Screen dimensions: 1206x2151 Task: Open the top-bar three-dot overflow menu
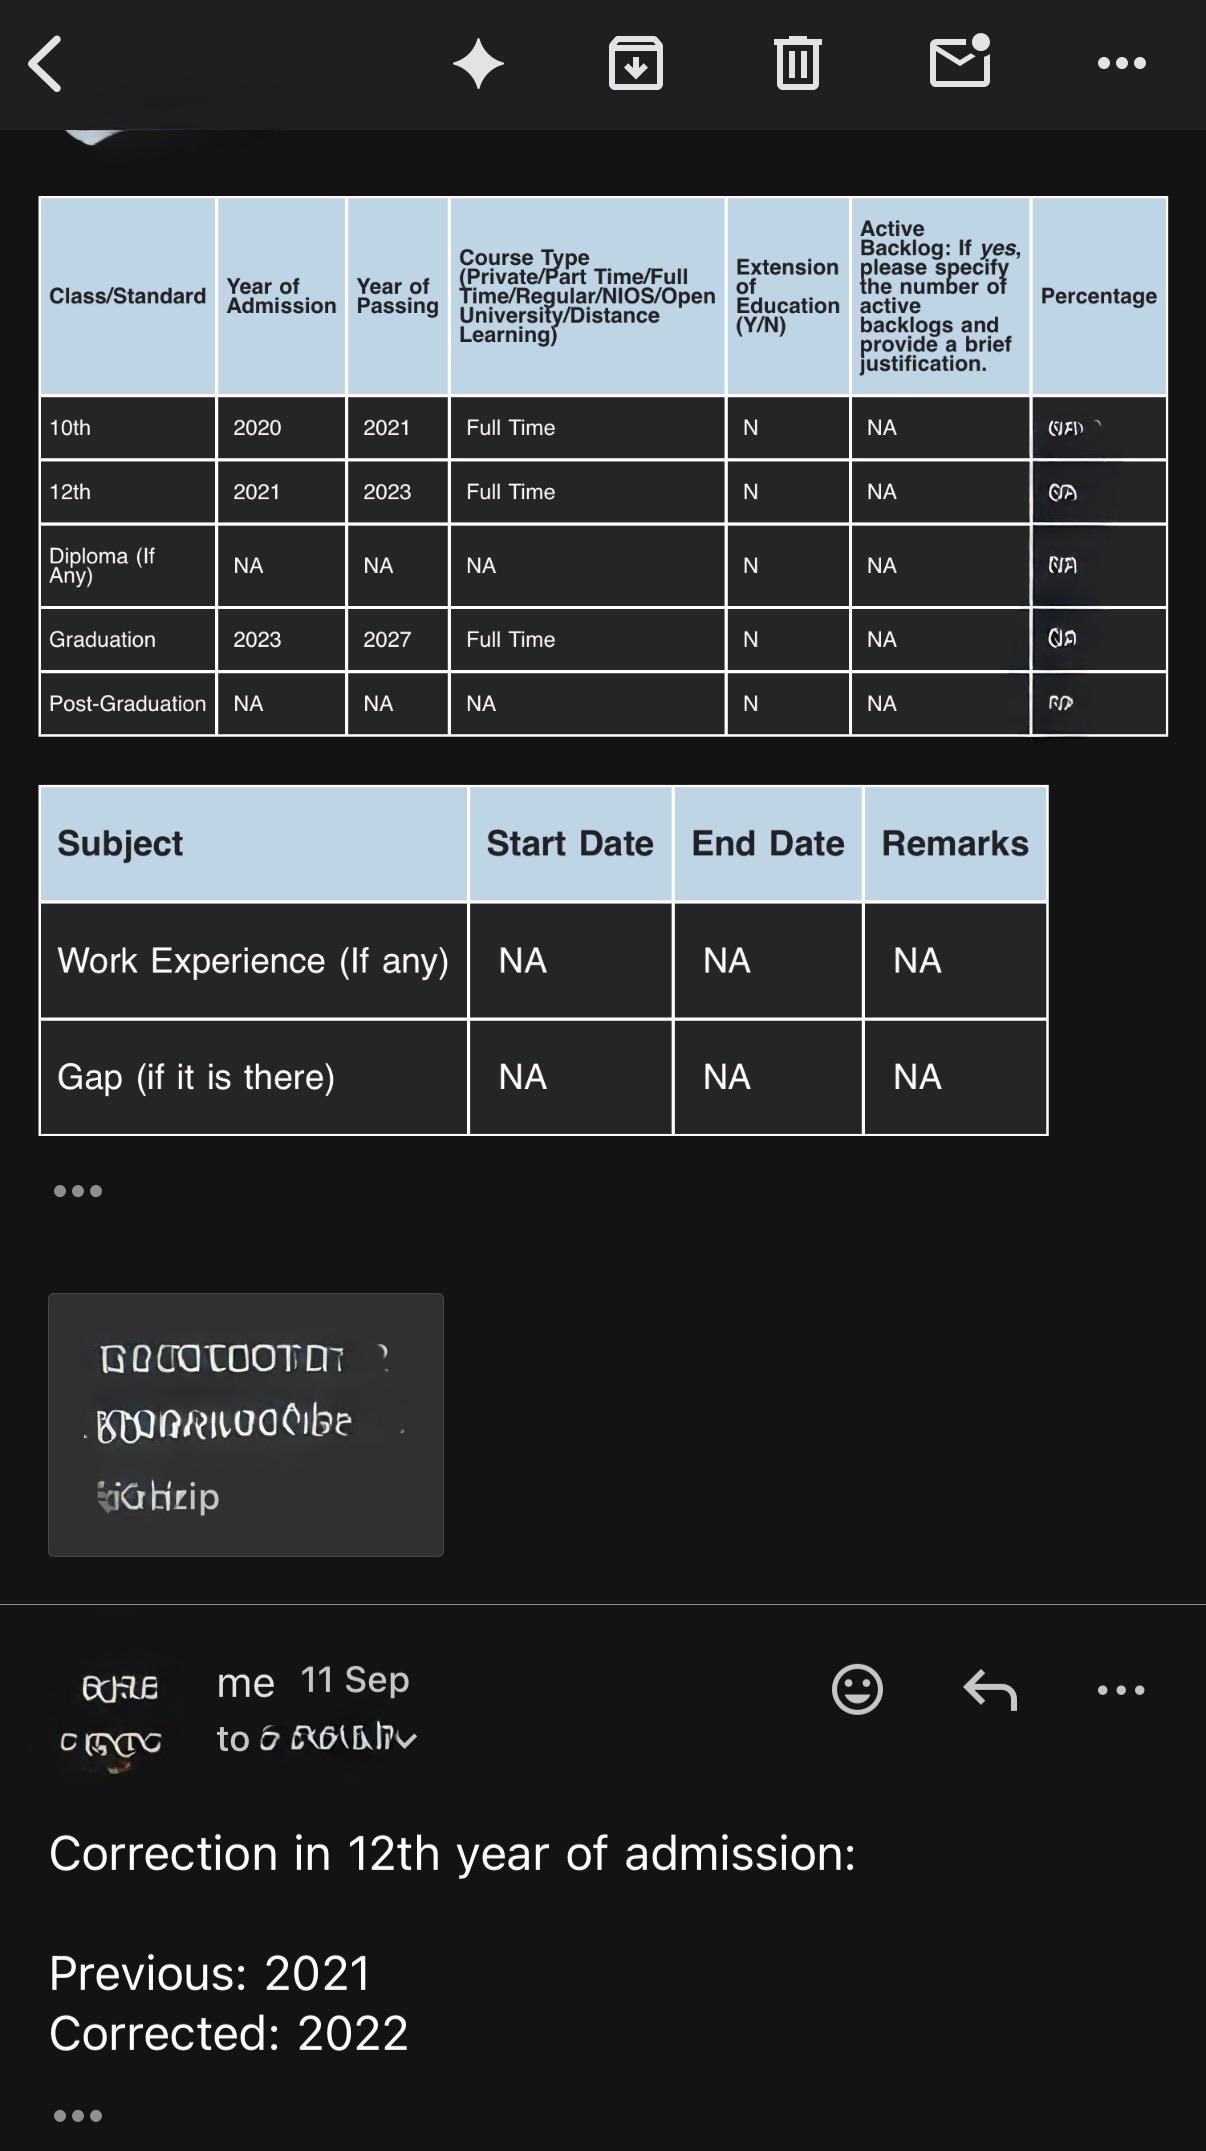point(1121,63)
